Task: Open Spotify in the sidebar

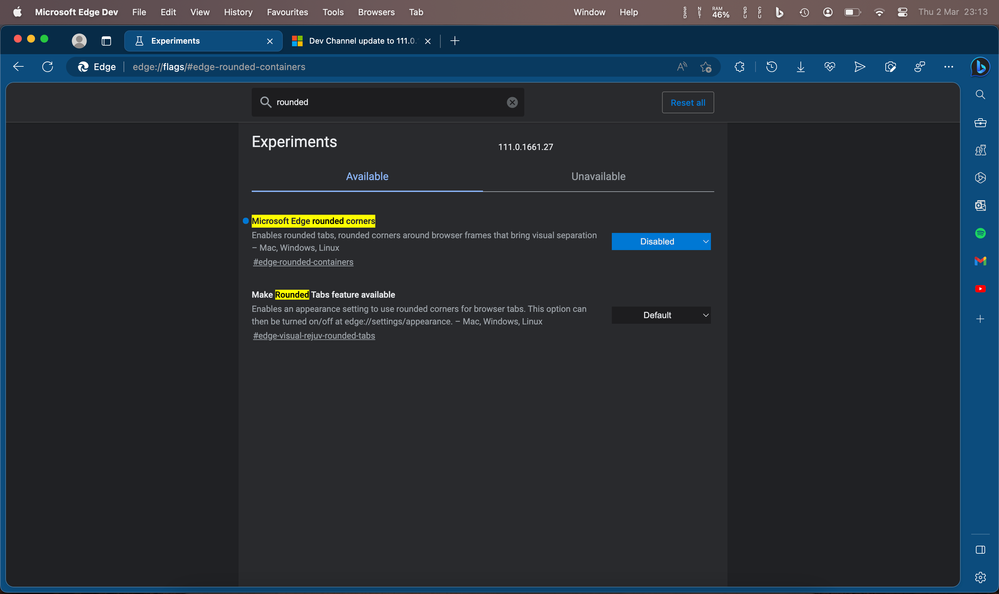Action: [980, 233]
